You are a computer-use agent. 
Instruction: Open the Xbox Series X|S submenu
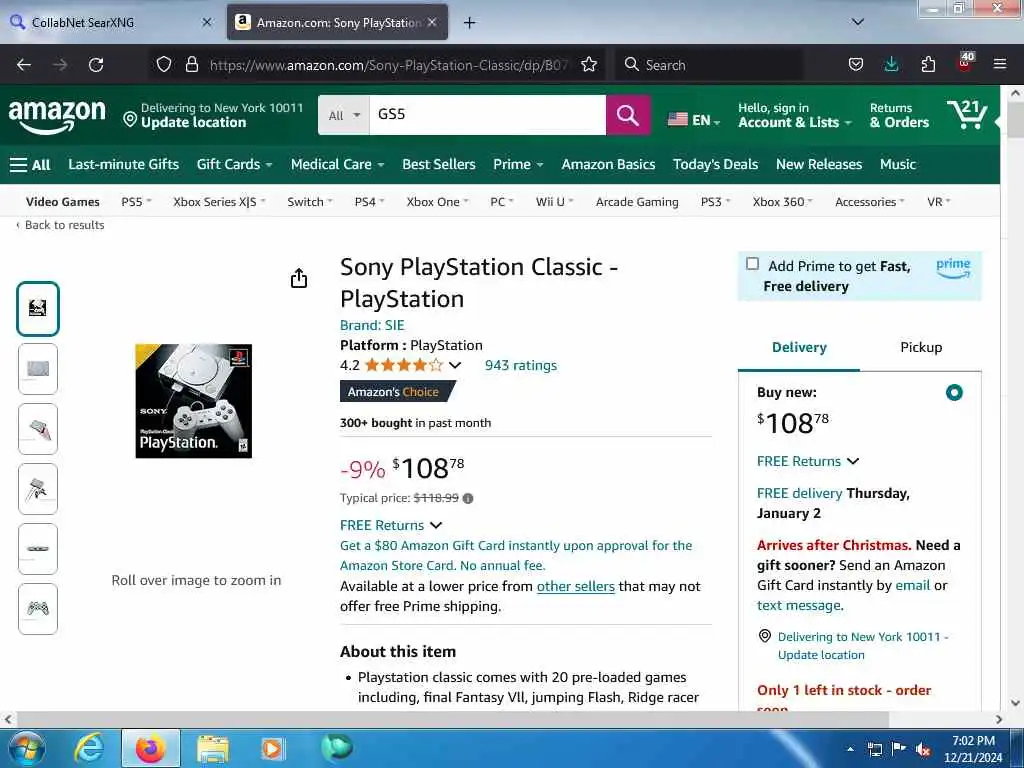tap(219, 202)
